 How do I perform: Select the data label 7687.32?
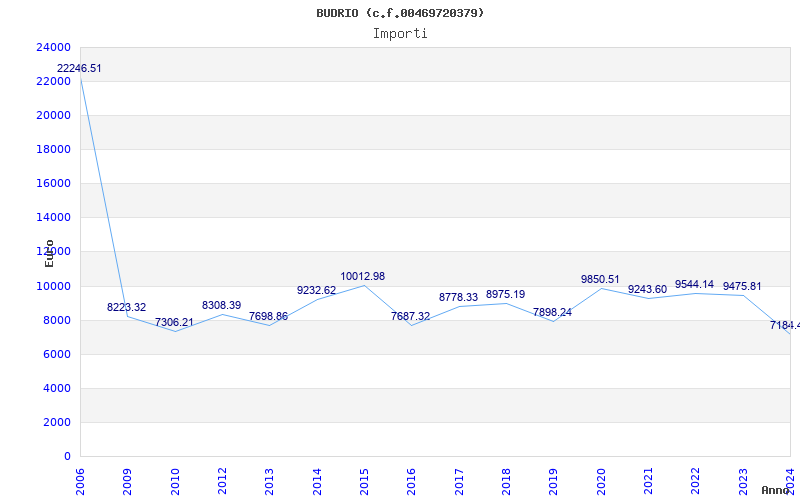pyautogui.click(x=411, y=316)
